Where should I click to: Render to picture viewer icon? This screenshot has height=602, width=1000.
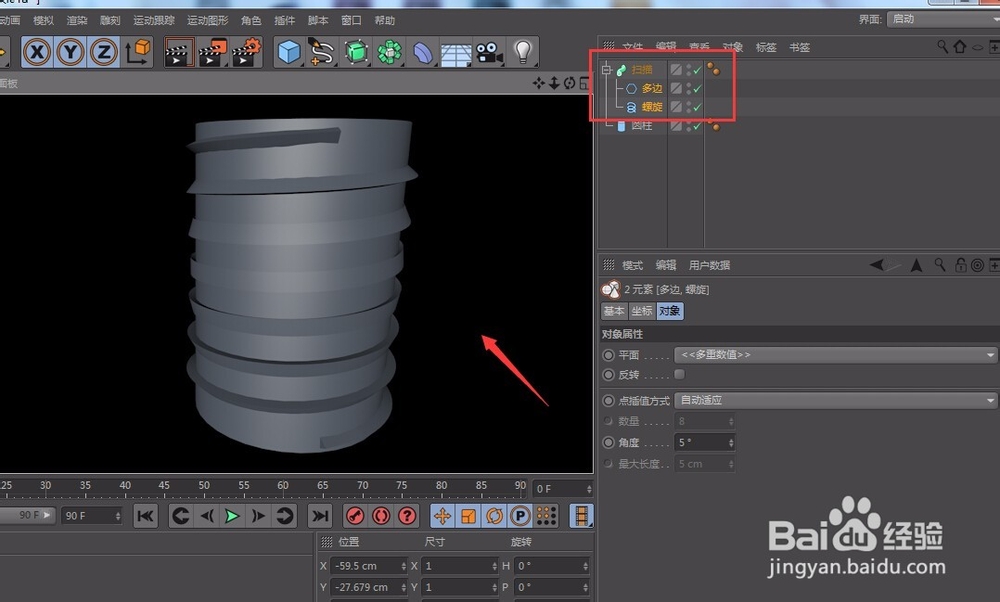212,52
